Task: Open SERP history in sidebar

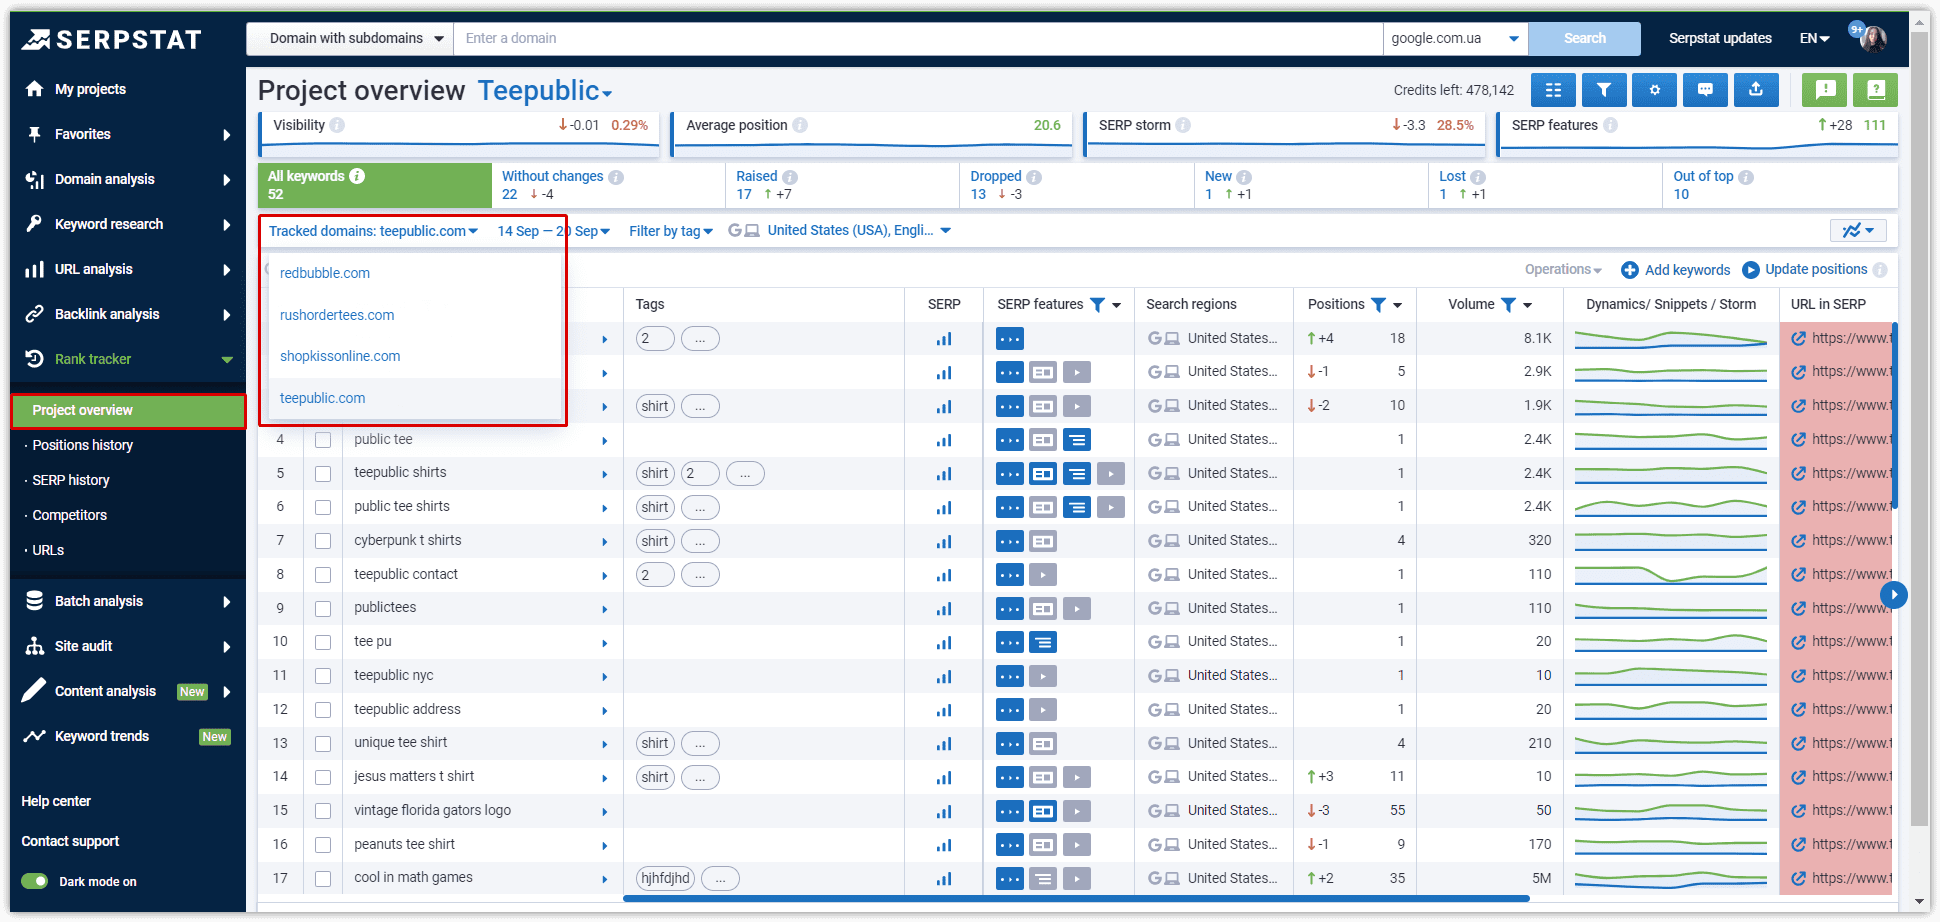Action: (71, 480)
